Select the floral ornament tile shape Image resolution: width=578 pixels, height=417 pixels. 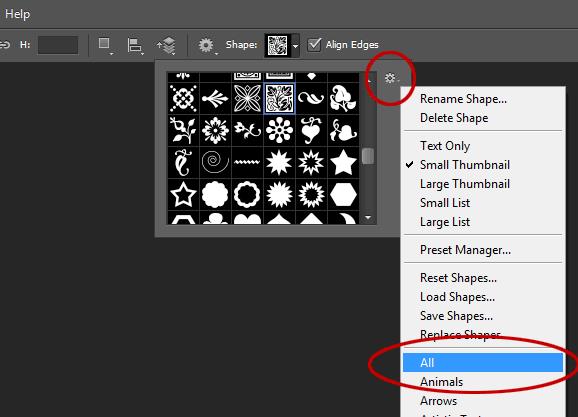(x=279, y=98)
